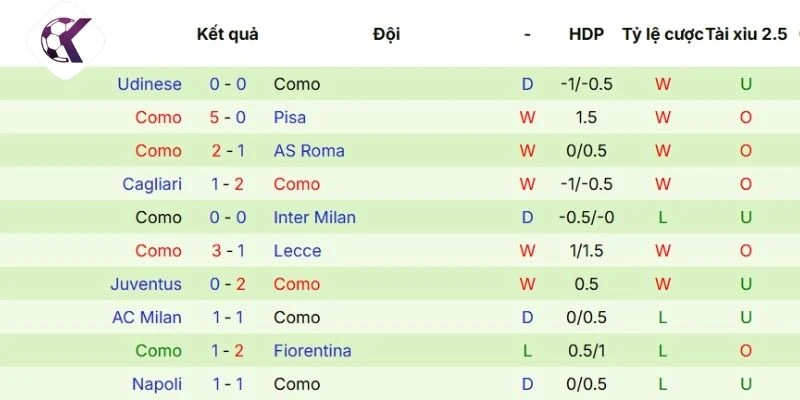Click the L result in Fiorentina row
Screen dimensions: 800x400
tap(528, 351)
